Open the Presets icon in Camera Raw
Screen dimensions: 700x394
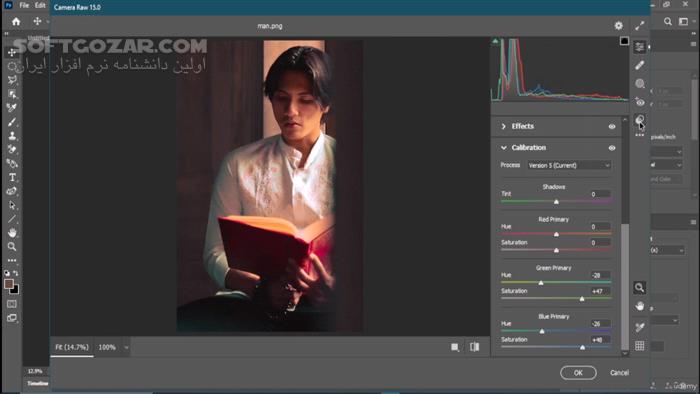(x=640, y=119)
